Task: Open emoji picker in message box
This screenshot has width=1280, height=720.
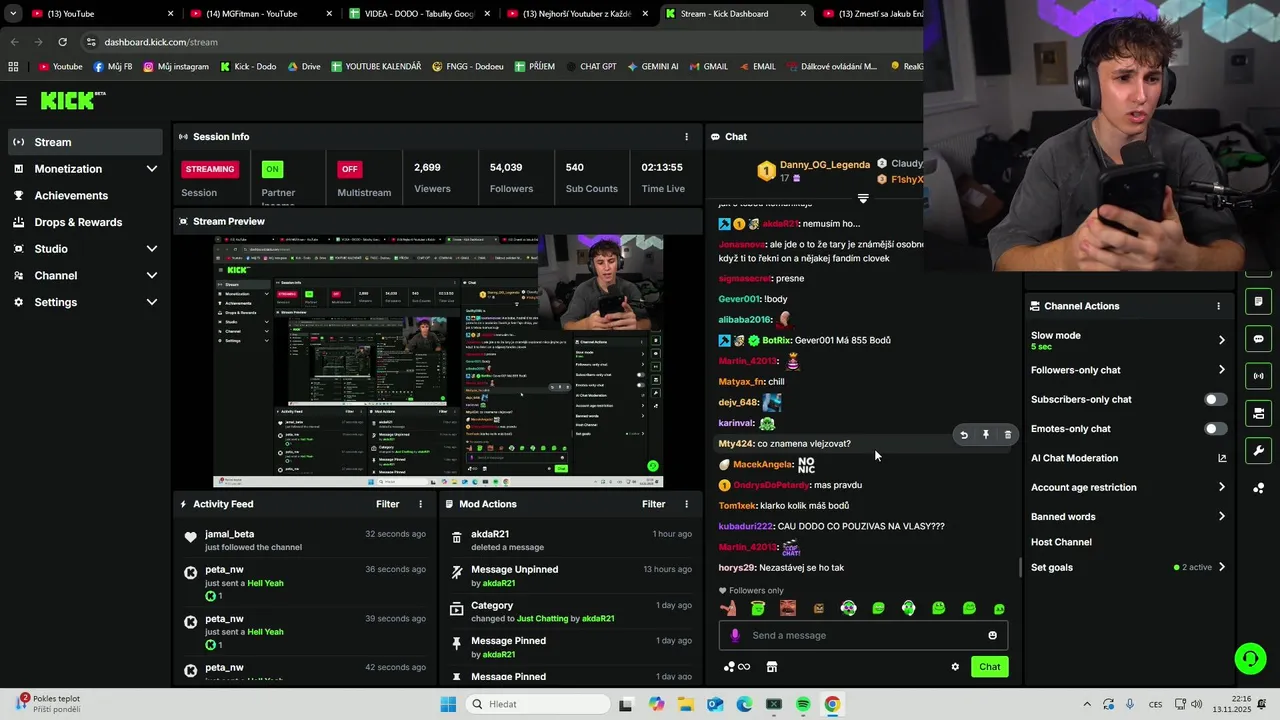Action: (992, 635)
